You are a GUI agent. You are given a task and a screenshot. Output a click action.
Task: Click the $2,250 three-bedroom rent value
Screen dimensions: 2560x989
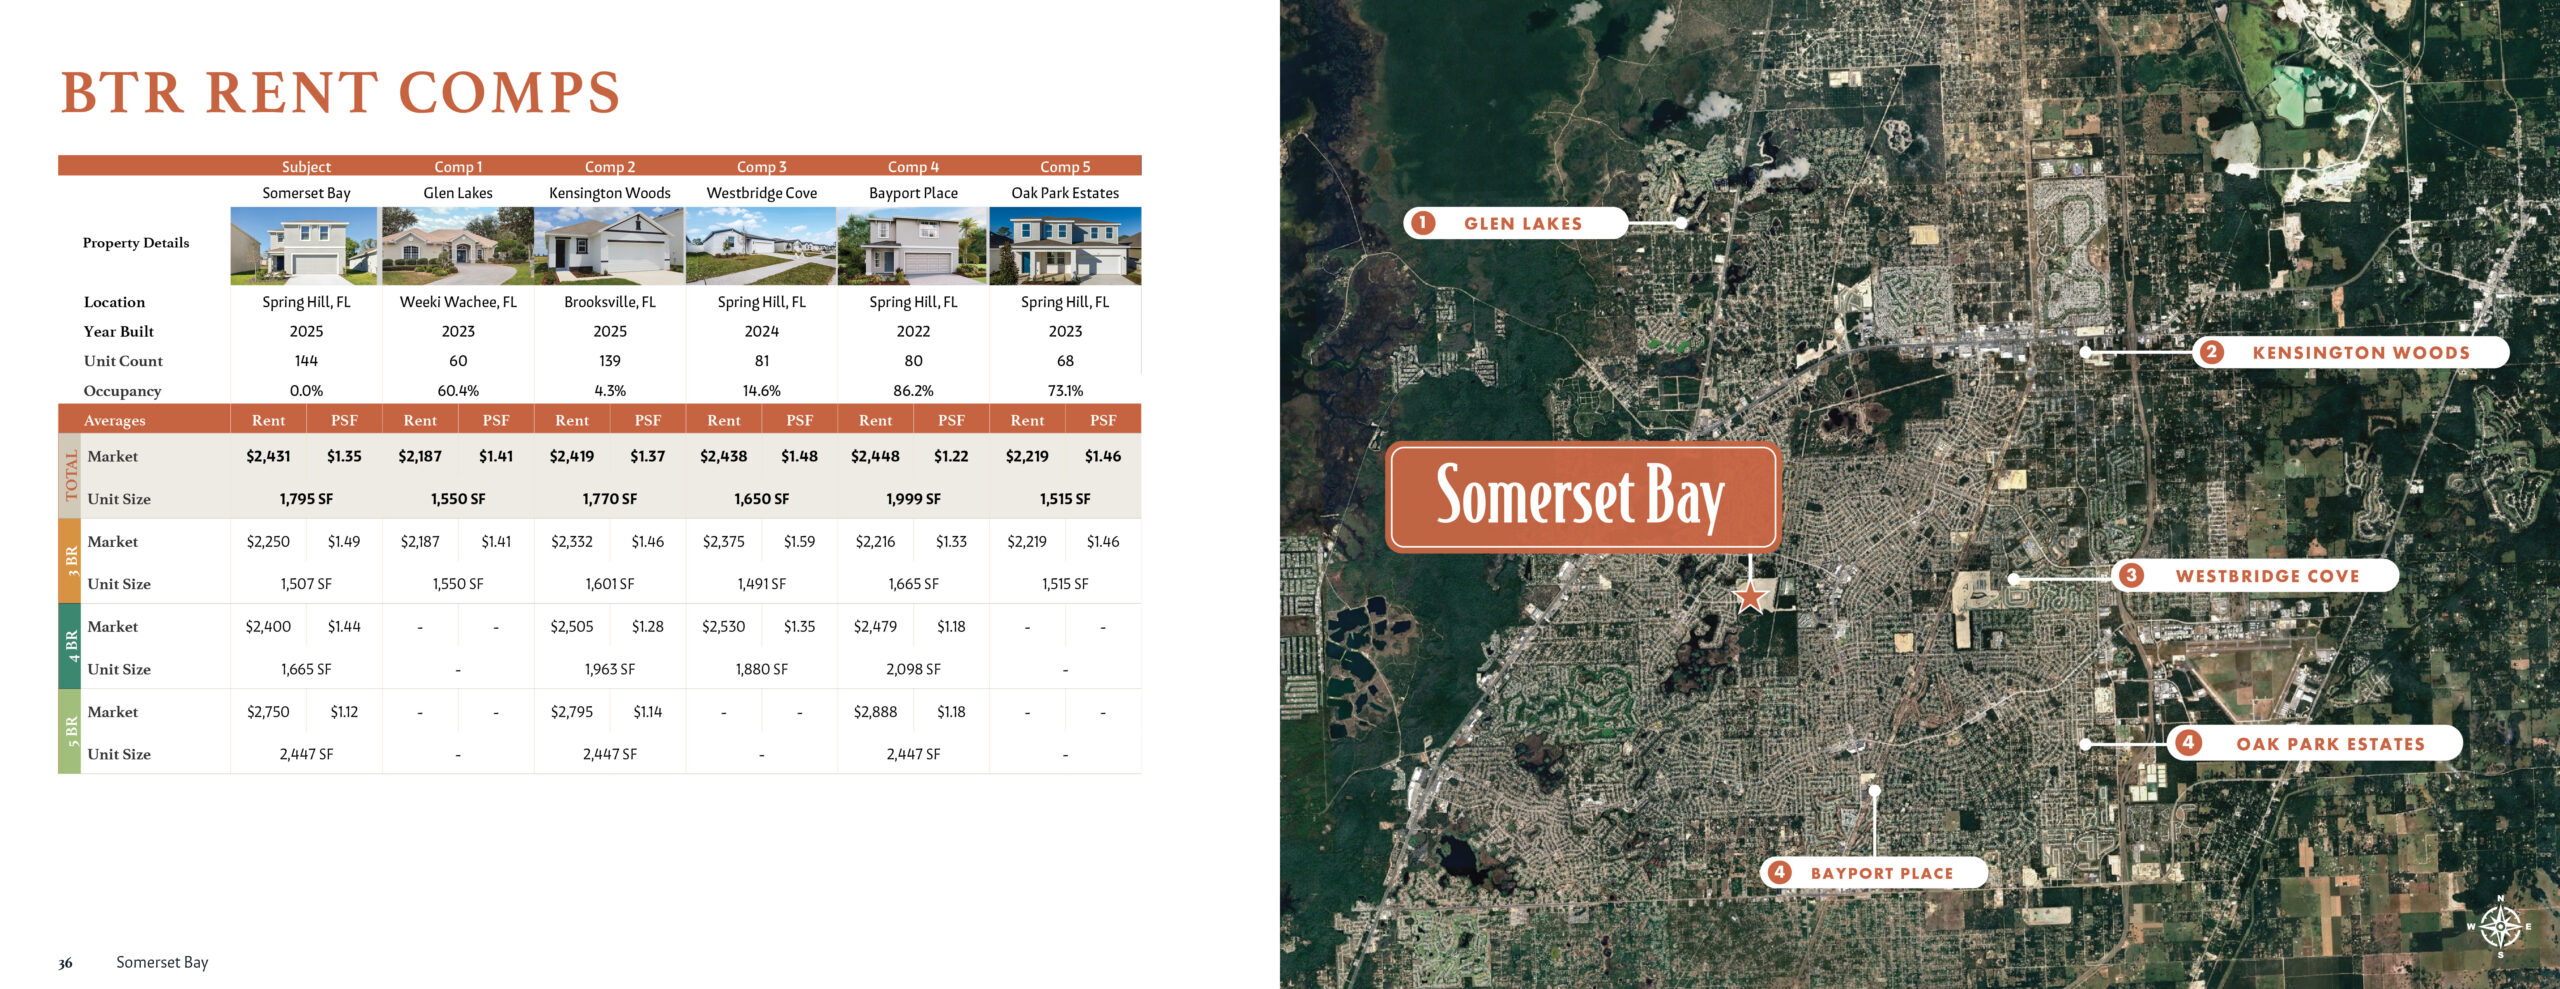(x=268, y=542)
